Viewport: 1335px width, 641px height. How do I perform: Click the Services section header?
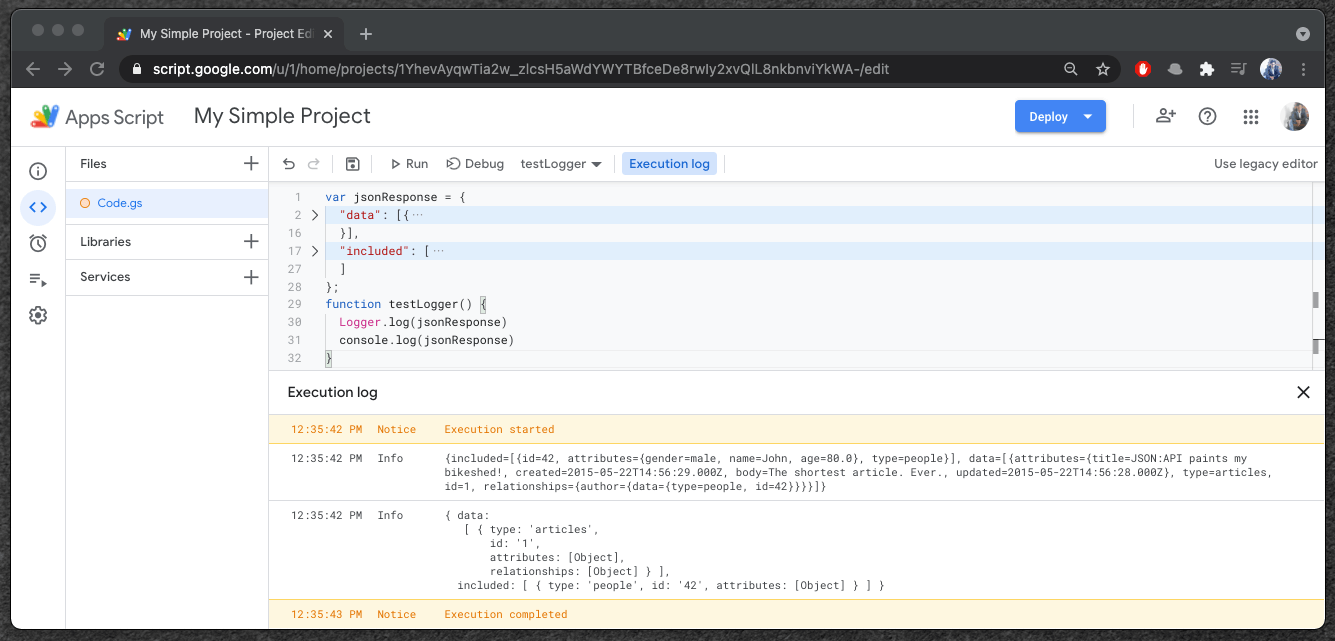pos(105,277)
